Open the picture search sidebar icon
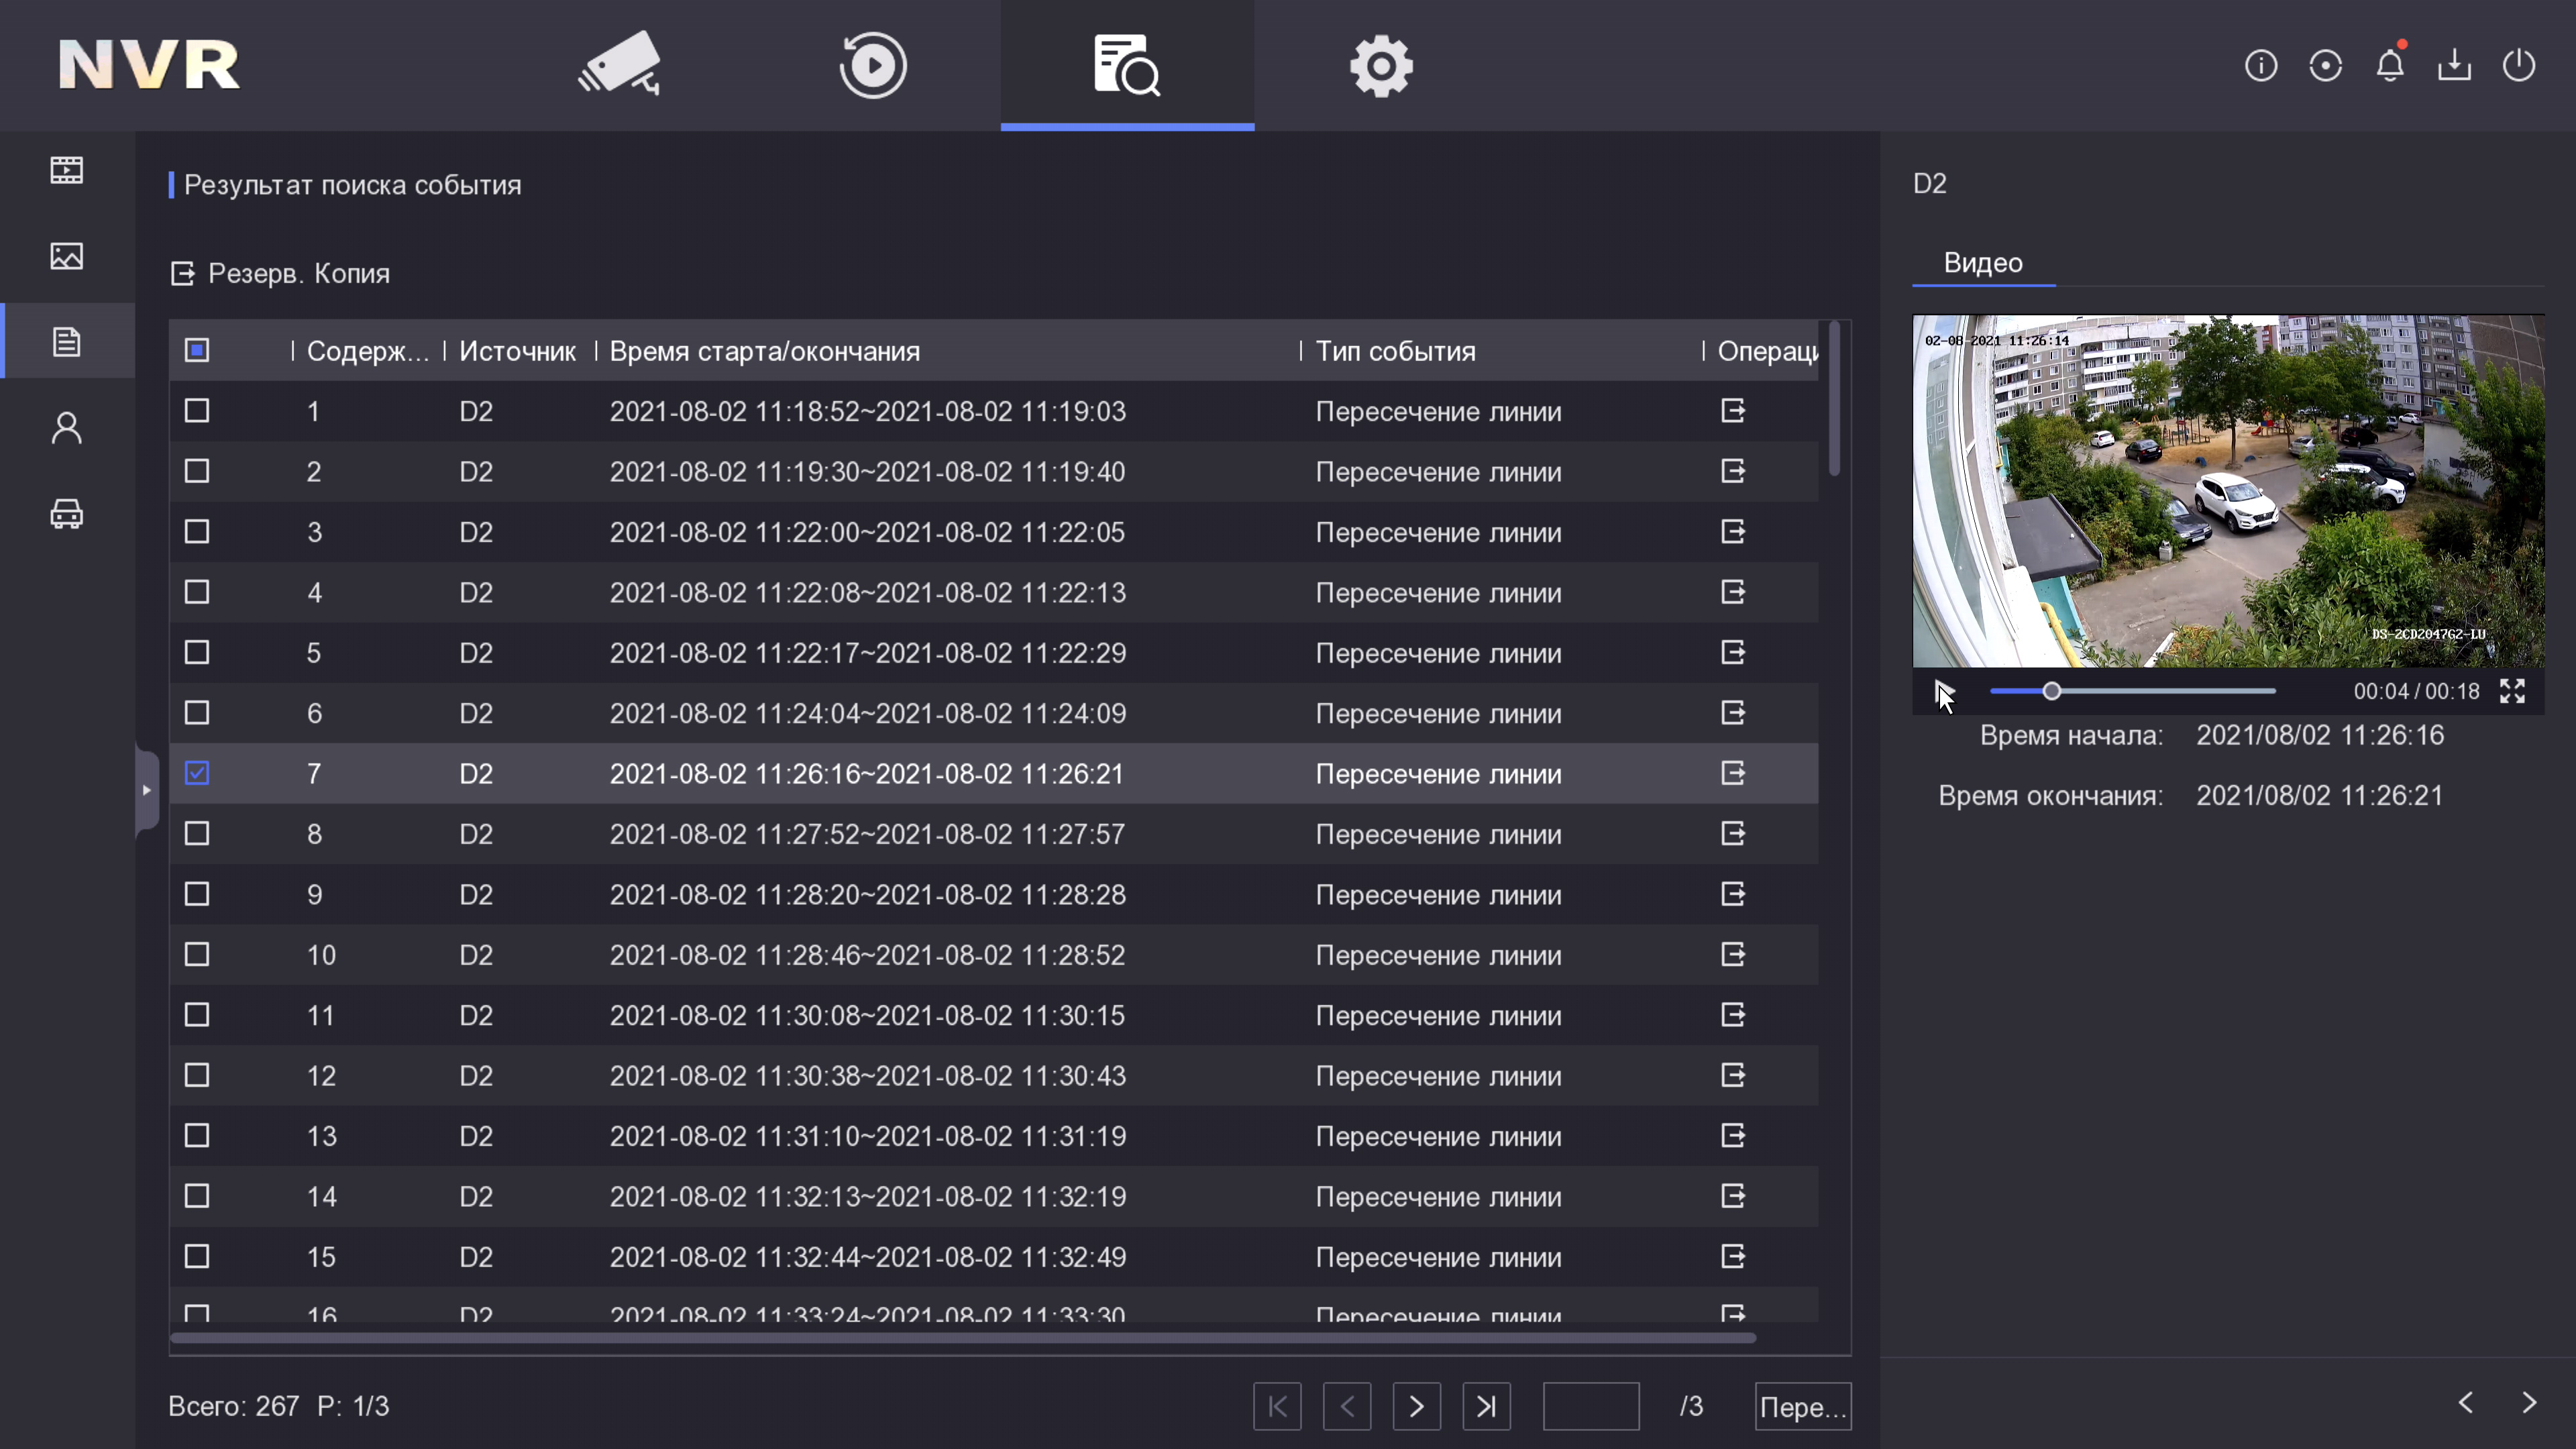Viewport: 2576px width, 1449px height. [x=67, y=256]
